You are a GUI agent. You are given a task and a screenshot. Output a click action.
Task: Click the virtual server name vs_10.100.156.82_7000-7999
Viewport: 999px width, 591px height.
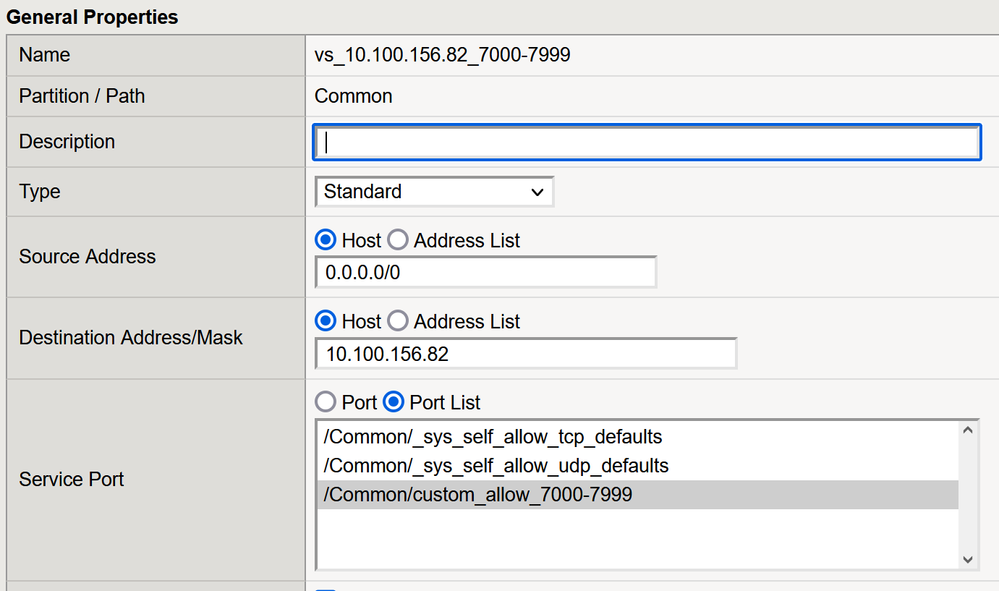click(442, 55)
